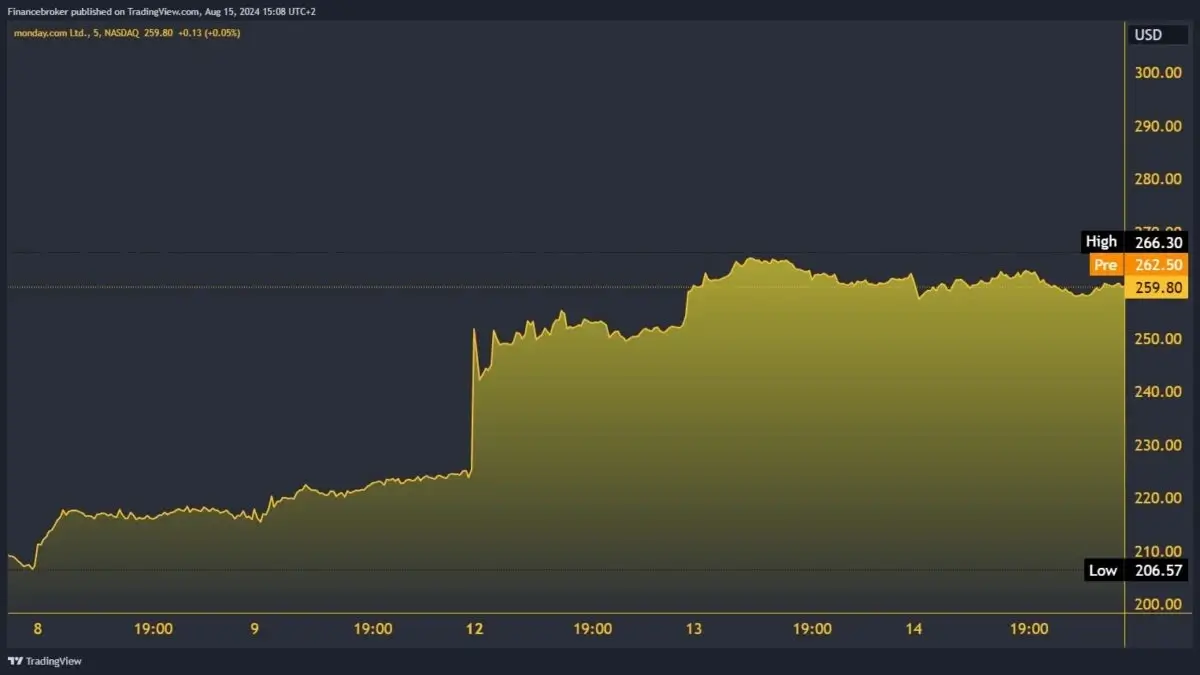Open the TradingView link at bottom left
Image resolution: width=1200 pixels, height=675 pixels.
(x=52, y=661)
